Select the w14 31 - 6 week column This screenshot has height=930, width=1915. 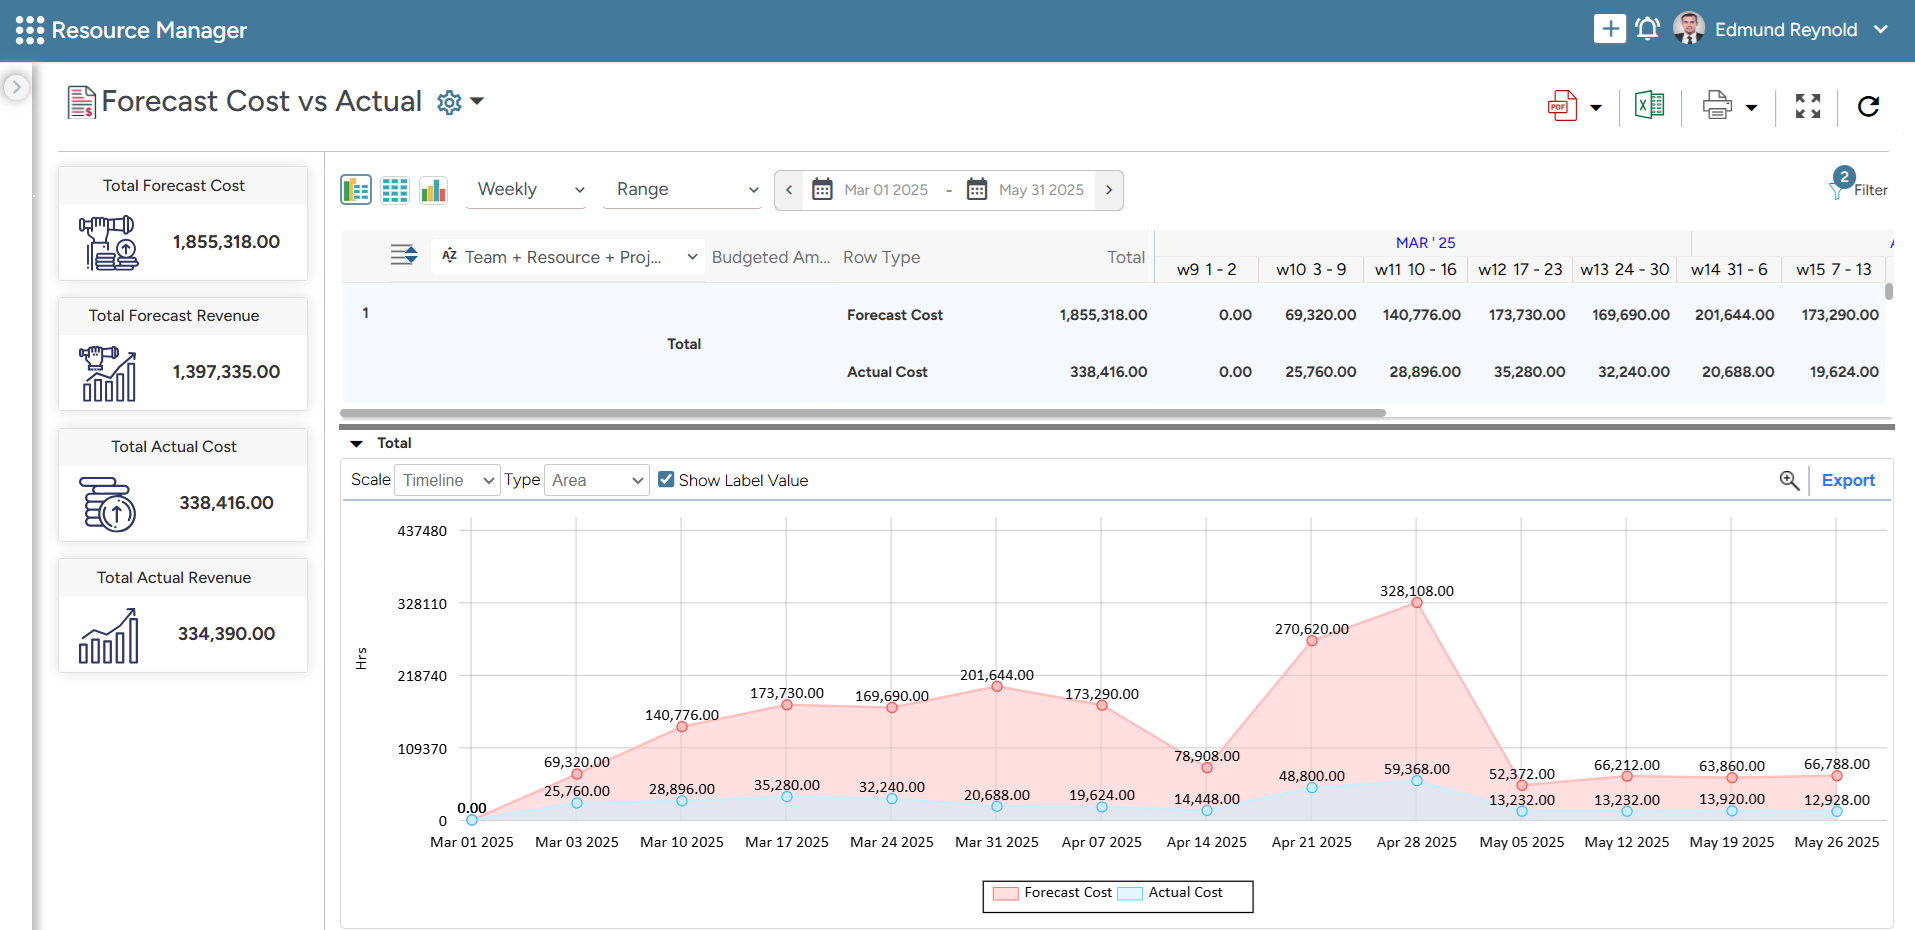[x=1729, y=269]
